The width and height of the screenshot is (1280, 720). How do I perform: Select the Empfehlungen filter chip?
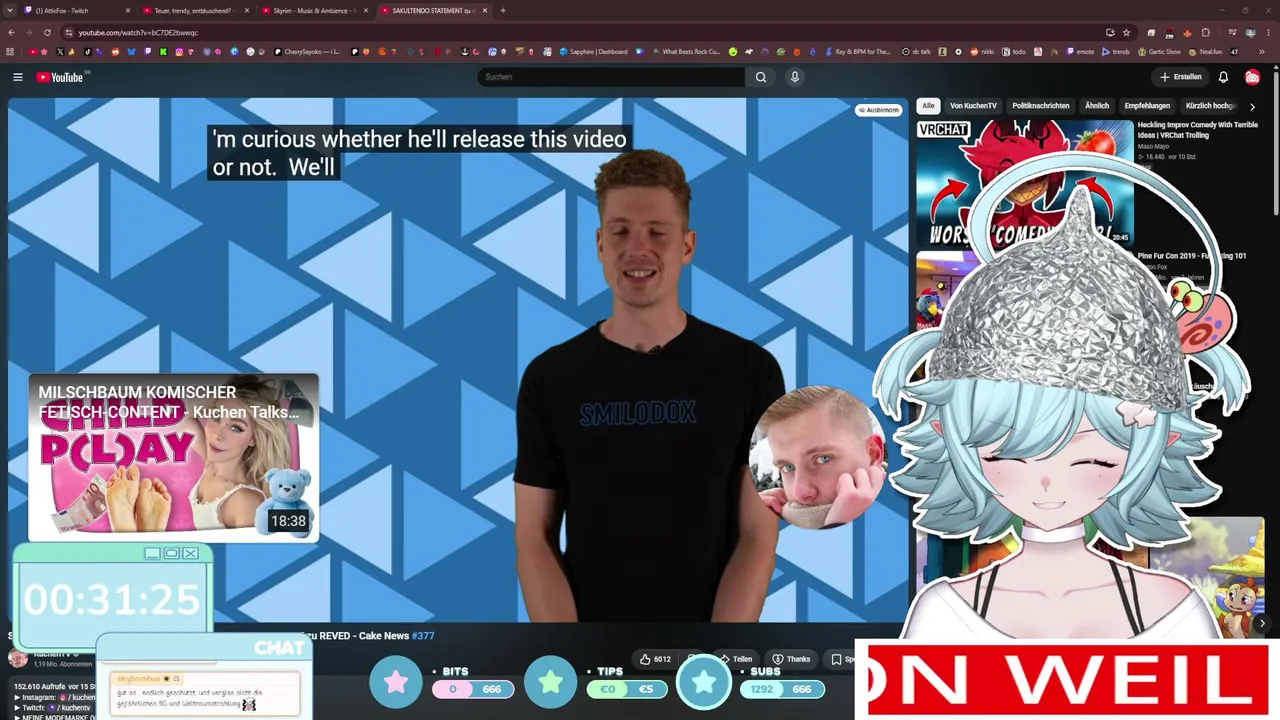(x=1147, y=106)
